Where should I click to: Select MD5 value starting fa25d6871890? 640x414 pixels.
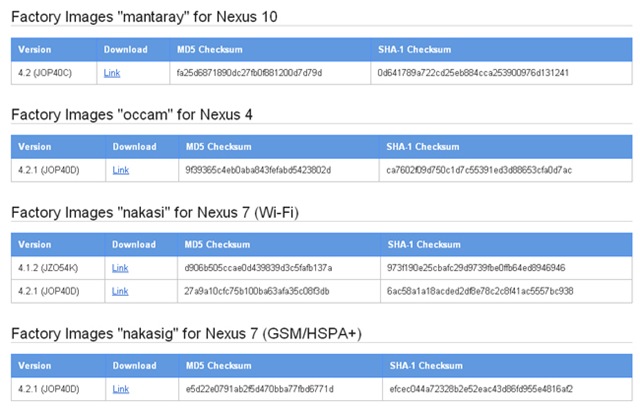click(x=249, y=73)
